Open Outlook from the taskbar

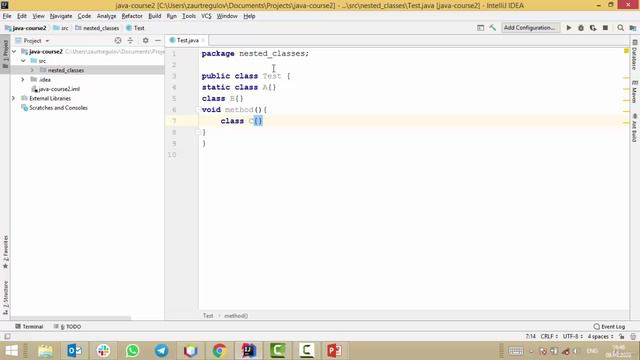pyautogui.click(x=74, y=351)
